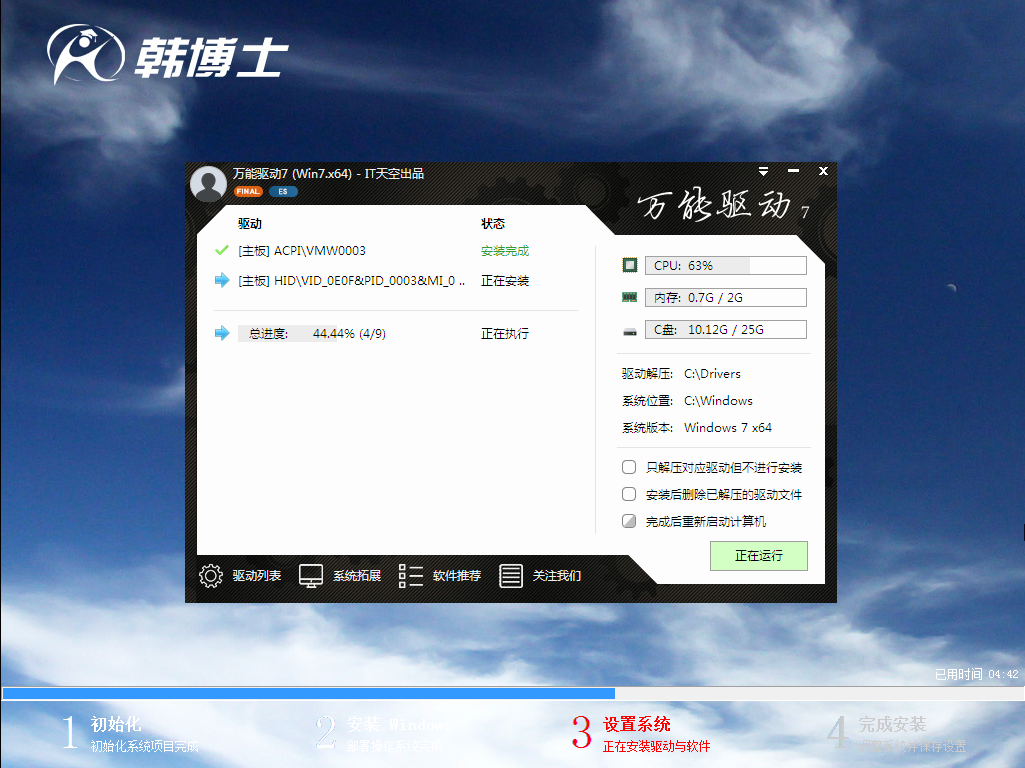Toggle 完成后重新启动计算机 checkbox
Image resolution: width=1025 pixels, height=768 pixels.
[x=629, y=520]
